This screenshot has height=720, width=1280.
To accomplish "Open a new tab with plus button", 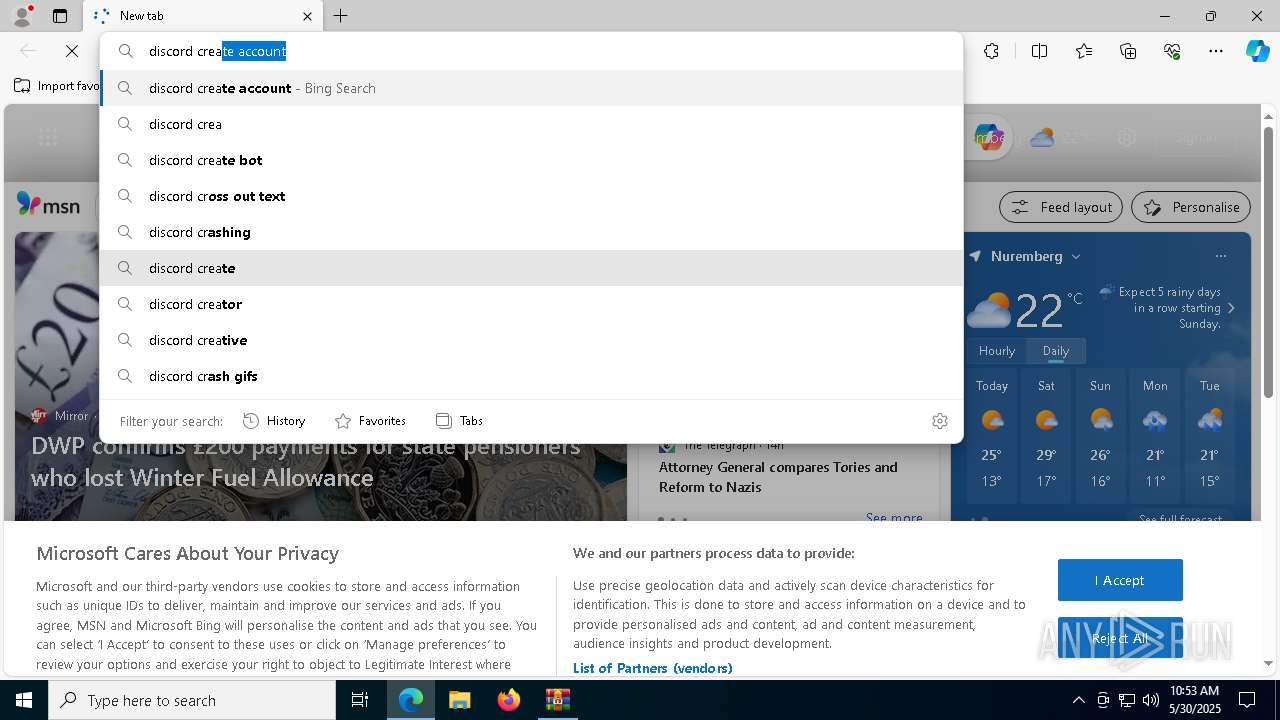I will 341,16.
